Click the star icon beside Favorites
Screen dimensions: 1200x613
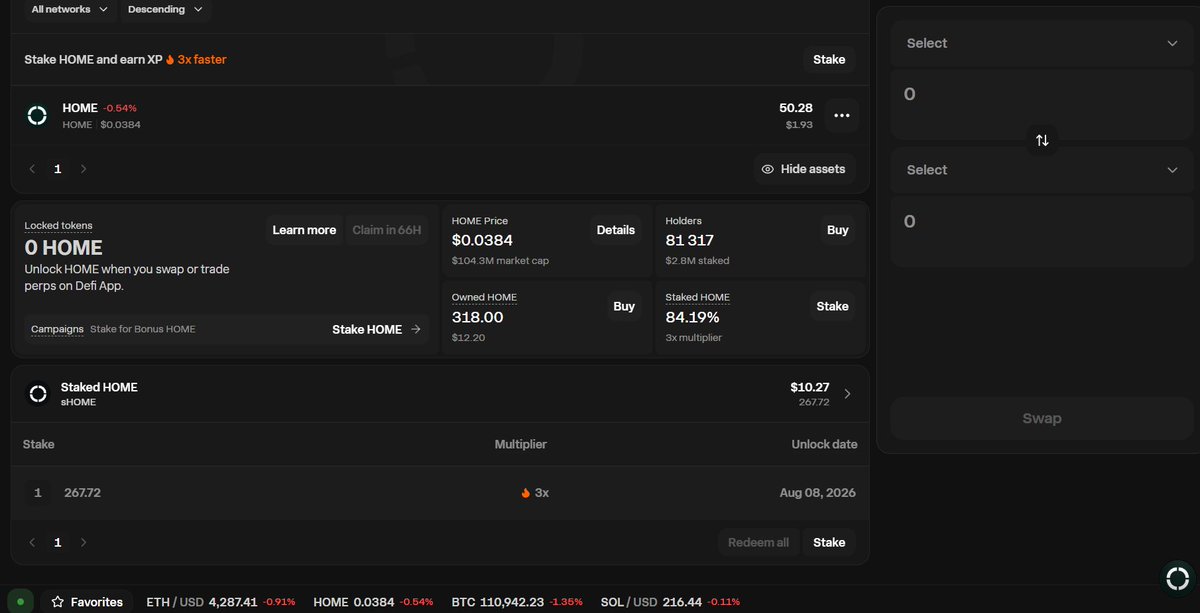point(56,601)
